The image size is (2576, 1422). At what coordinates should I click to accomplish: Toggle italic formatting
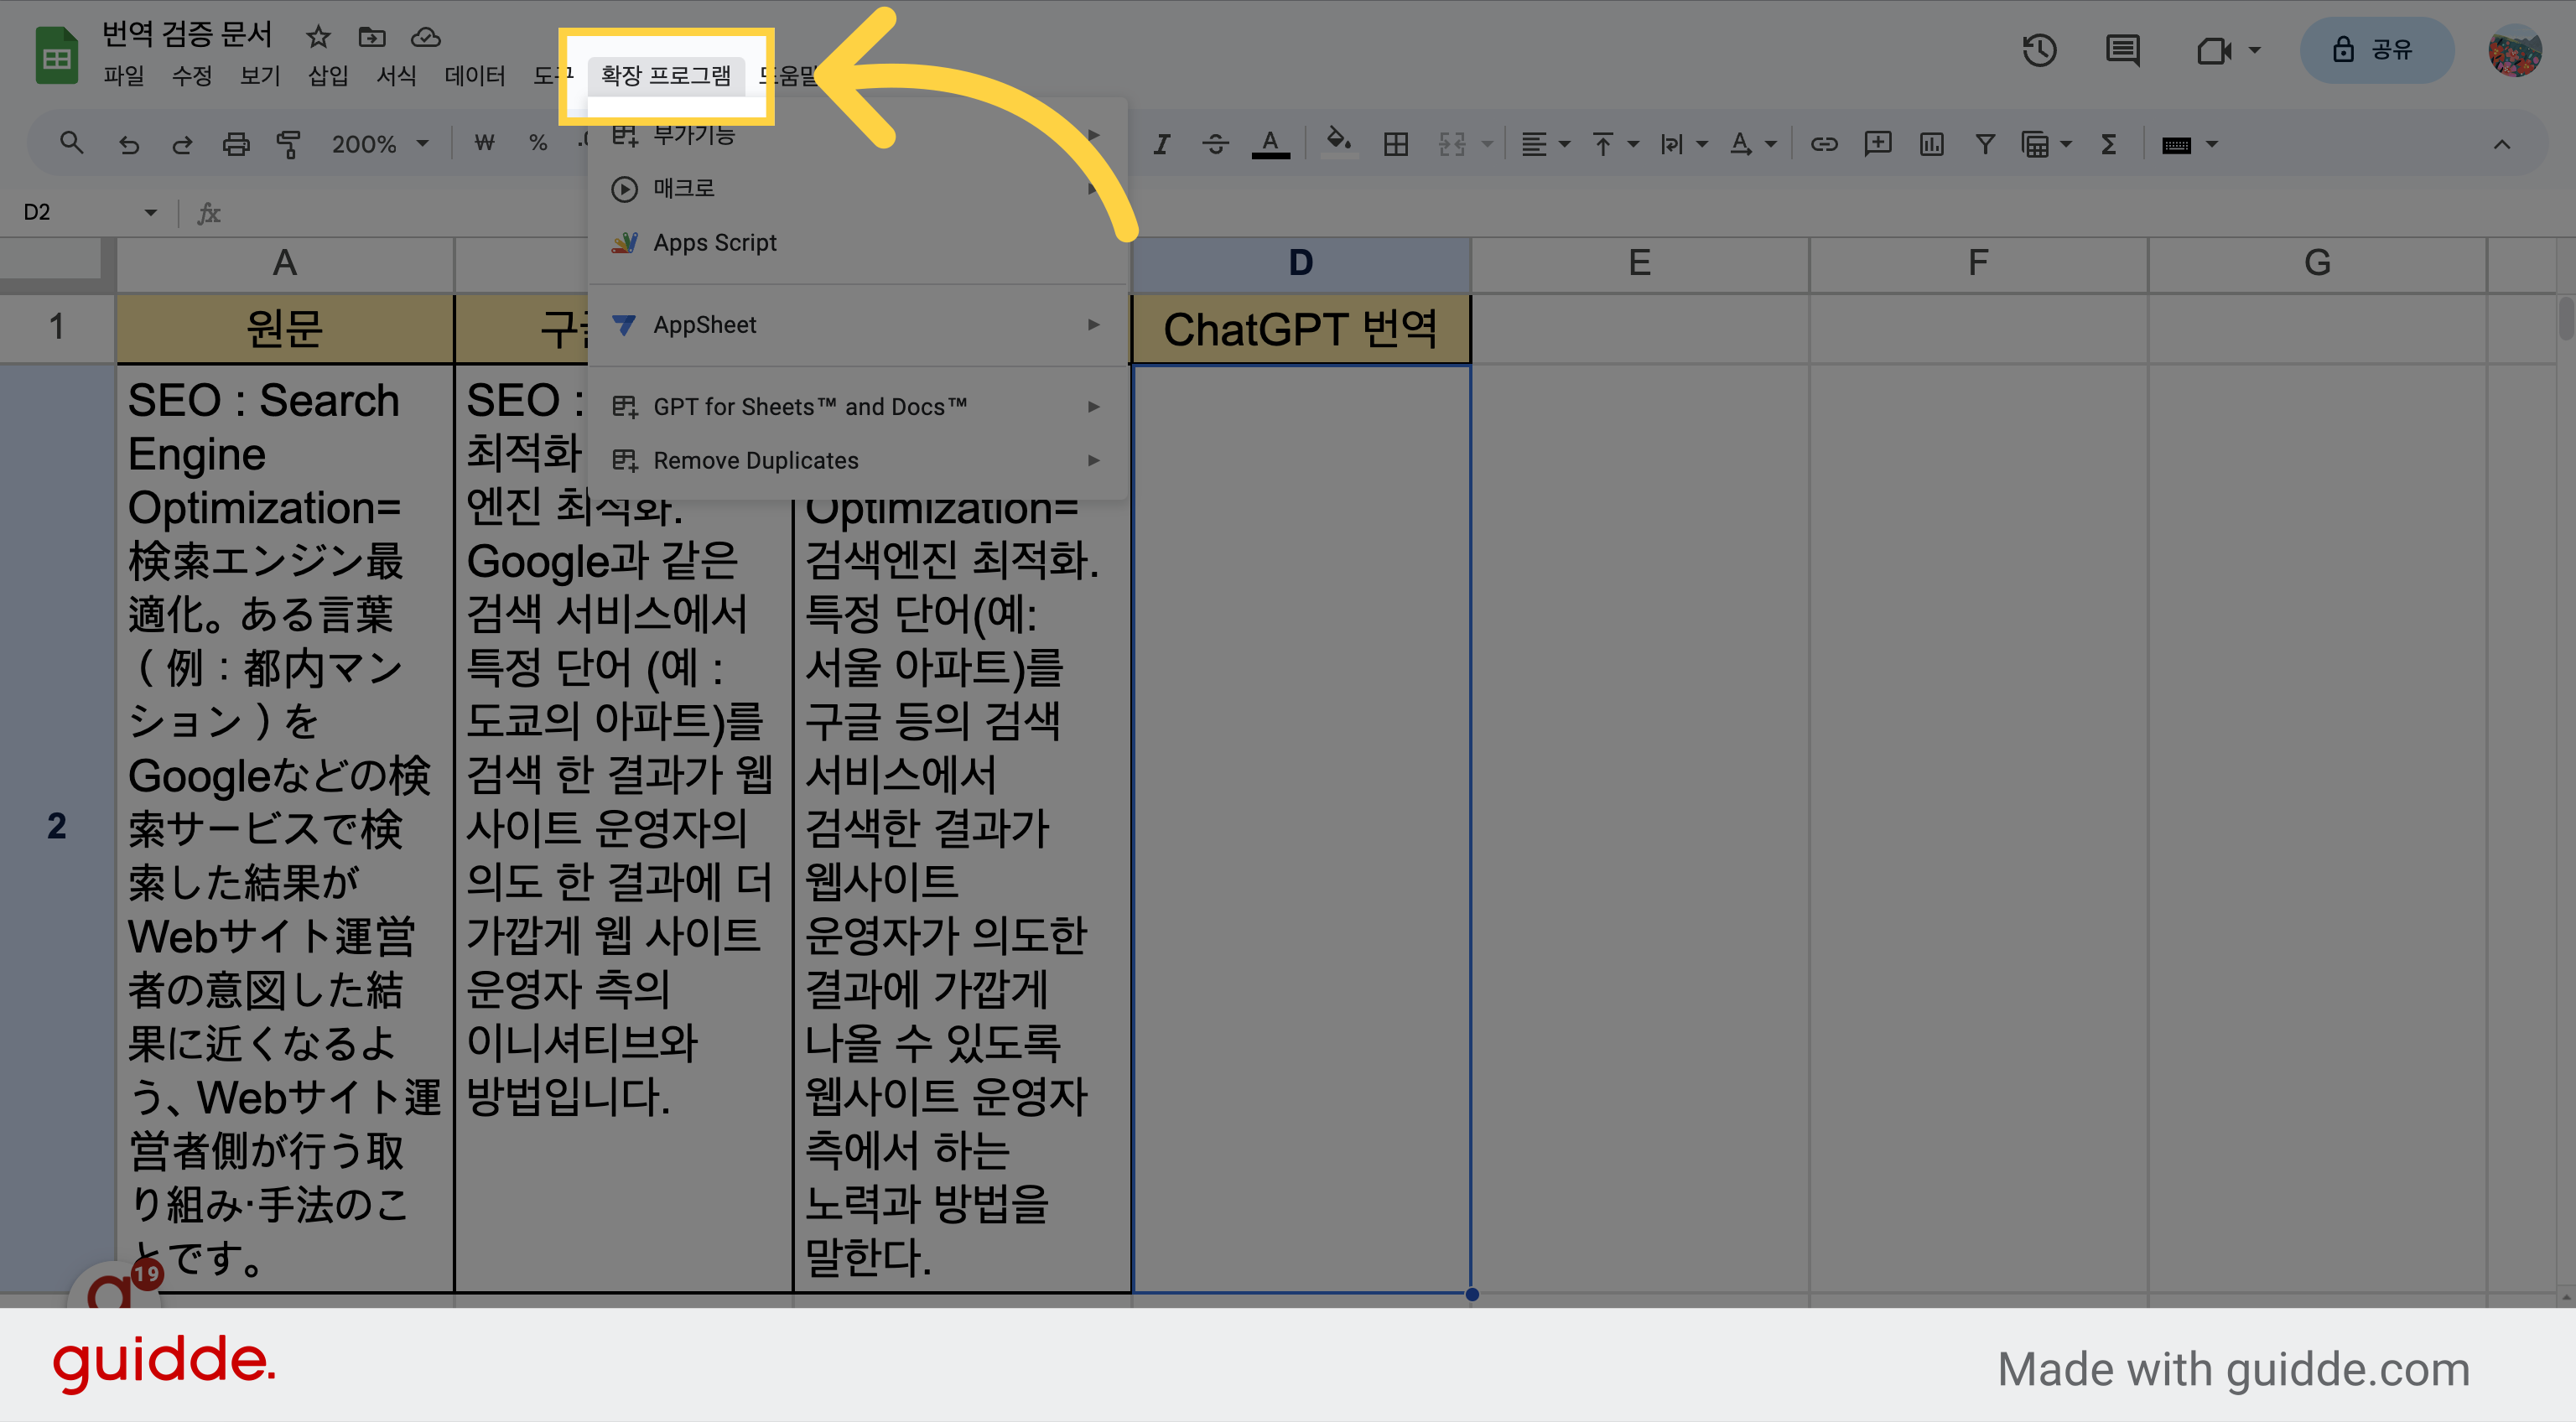1161,144
